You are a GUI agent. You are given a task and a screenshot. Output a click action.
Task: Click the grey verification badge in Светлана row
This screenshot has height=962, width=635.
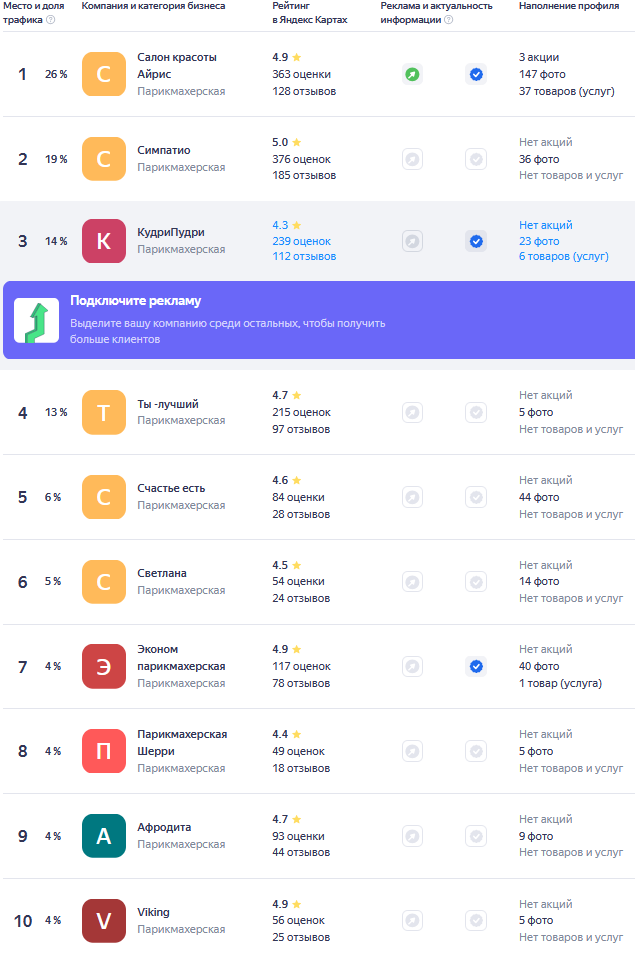476,582
